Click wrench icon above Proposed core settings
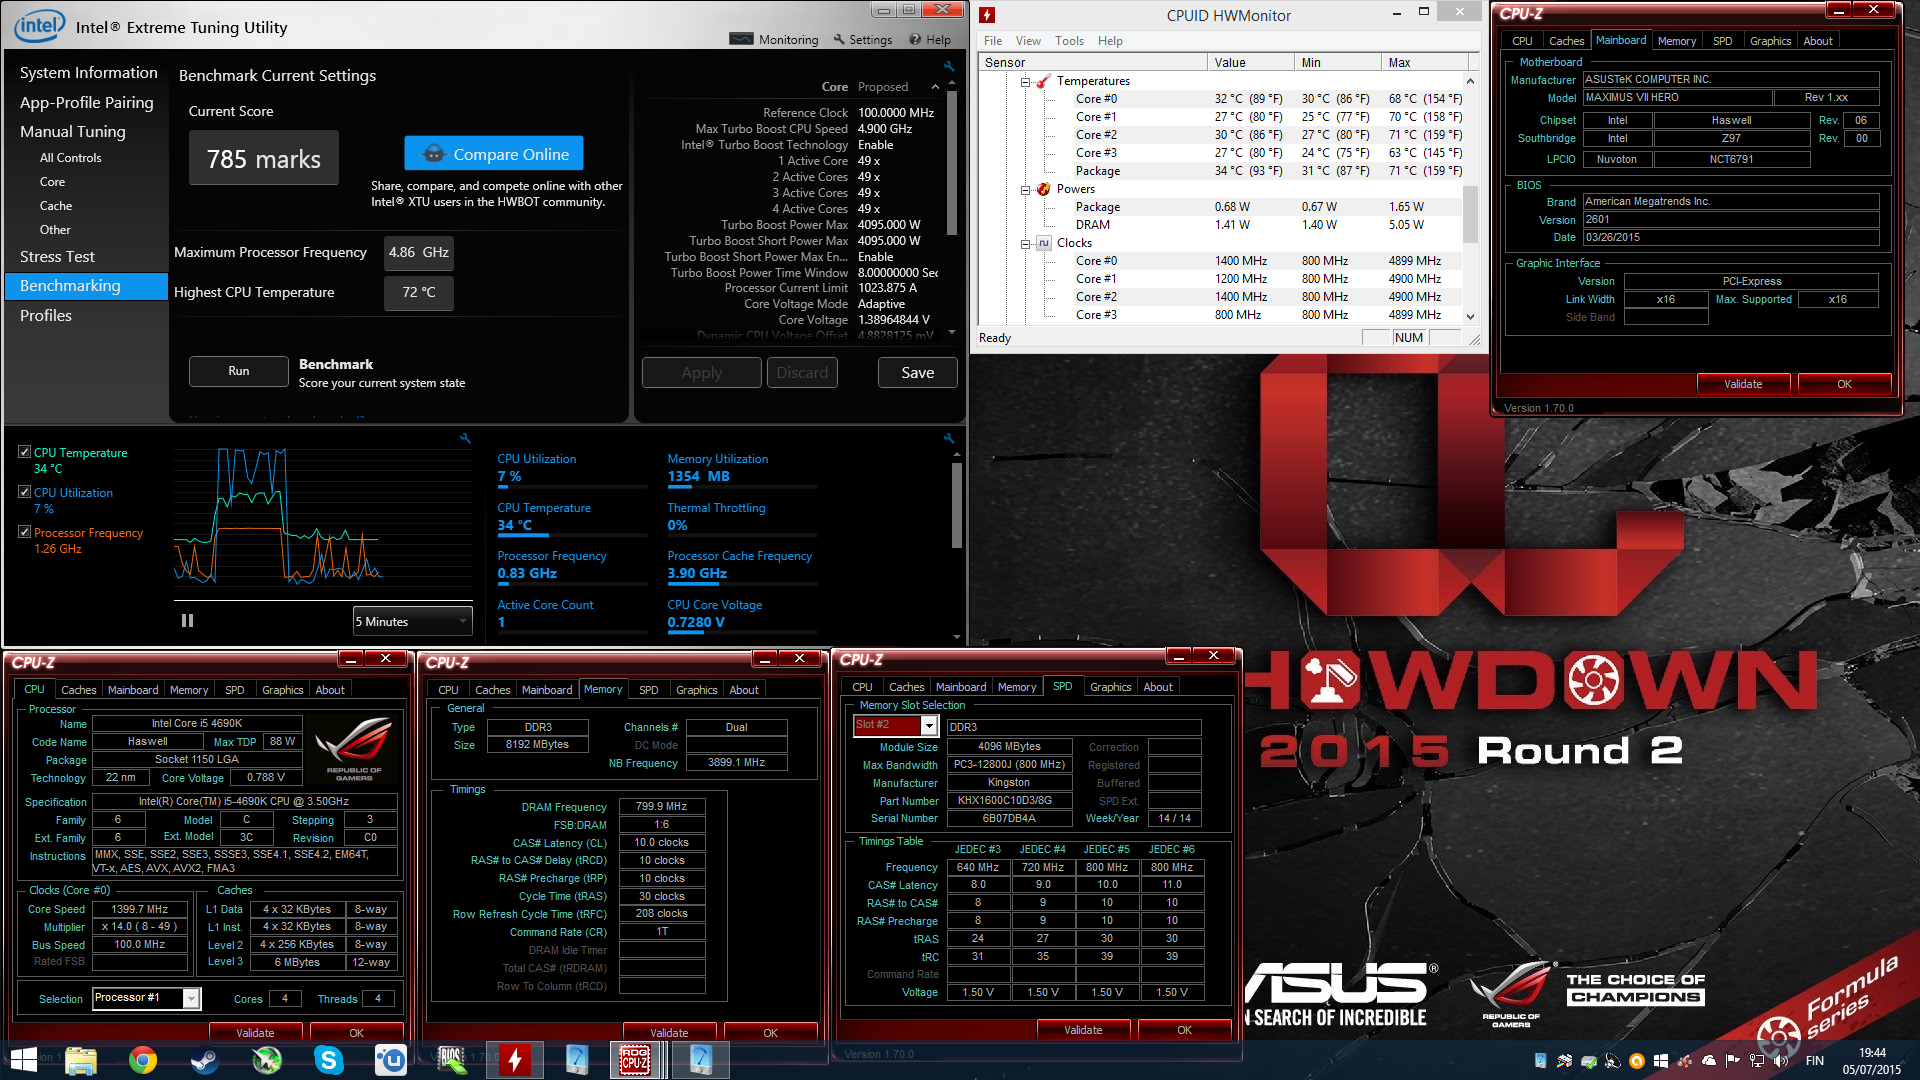1920x1080 pixels. tap(948, 66)
